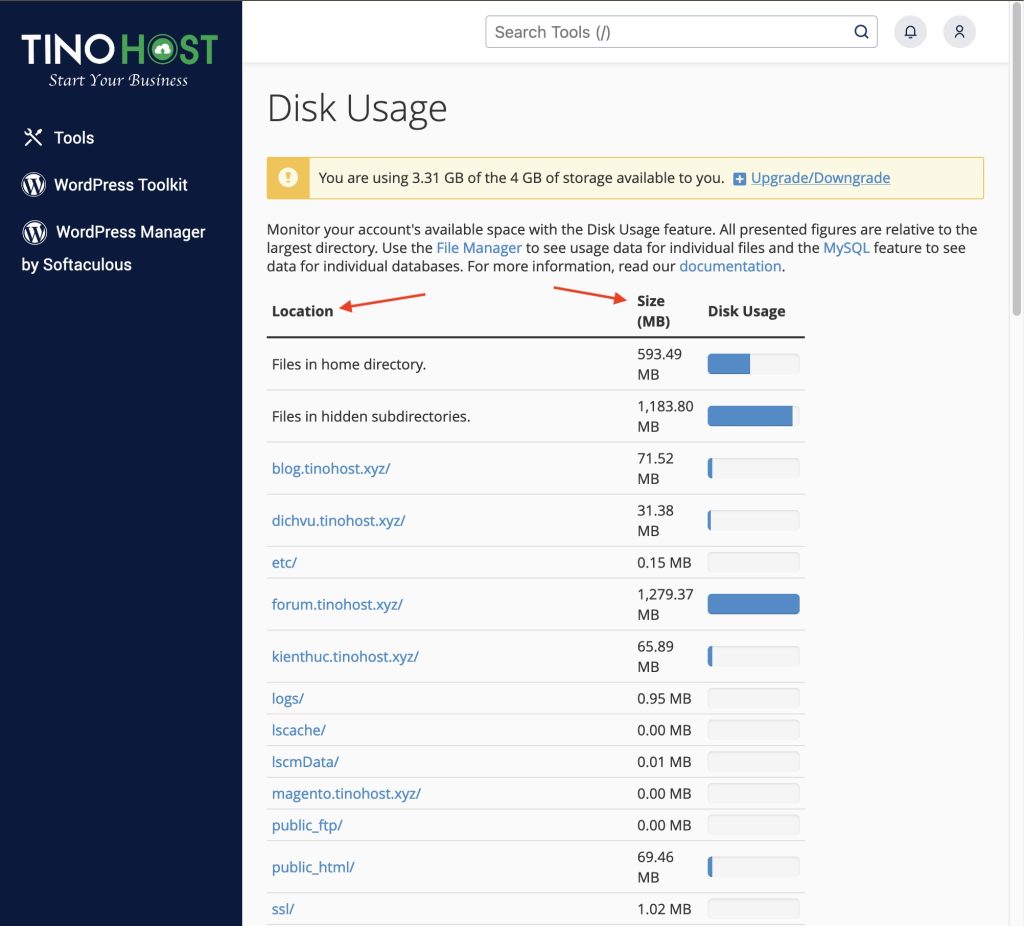Click the blog.tinohost.xyz usage bar
The image size is (1024, 926).
753,468
